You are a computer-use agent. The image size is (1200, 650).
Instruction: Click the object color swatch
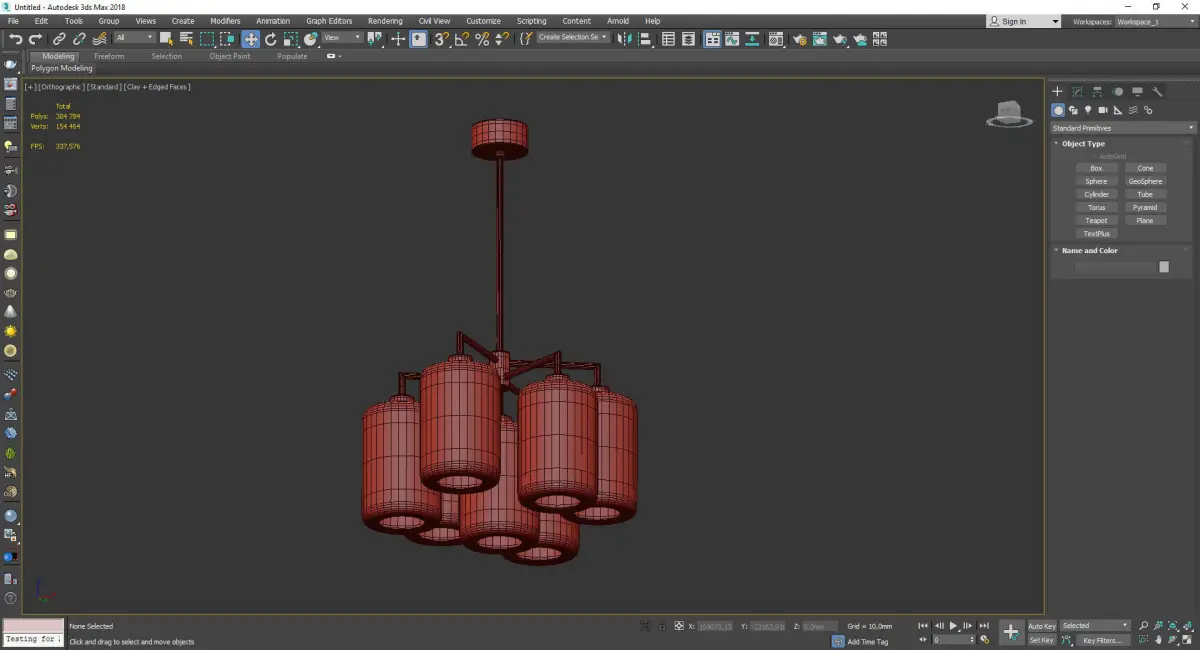[x=1164, y=267]
